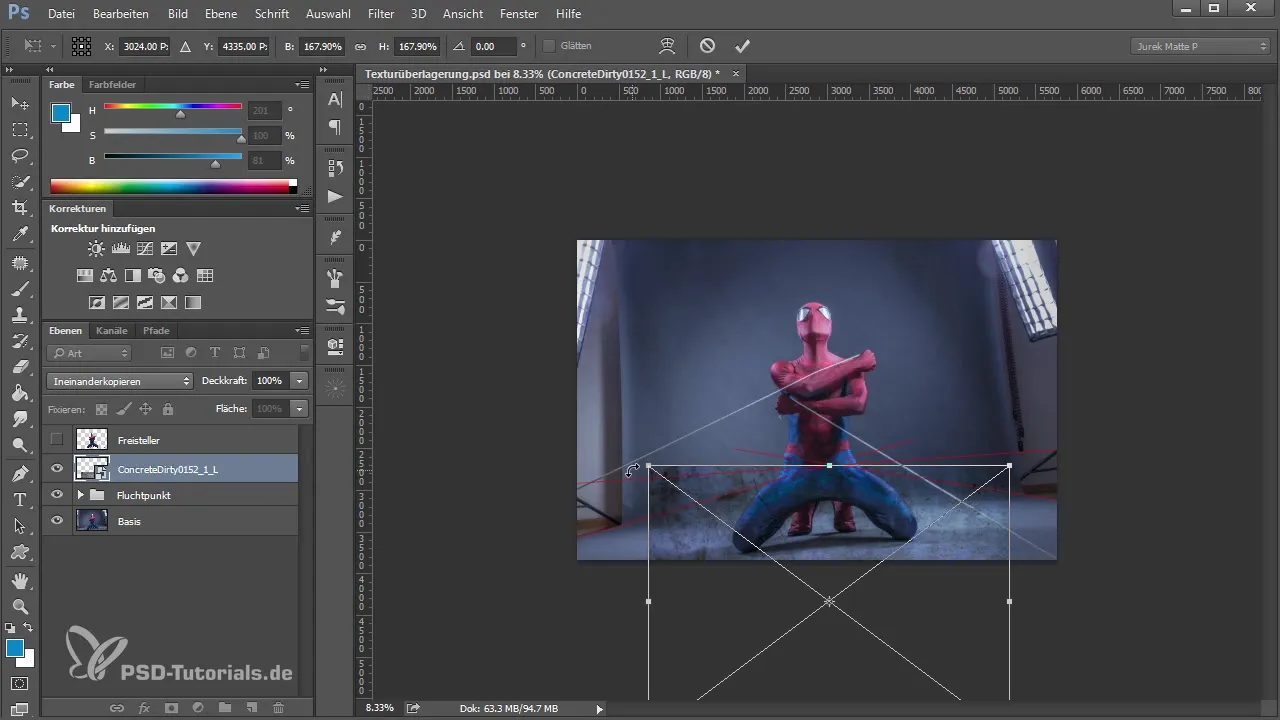Click the foreground color swatch in Farbe panel
This screenshot has width=1280, height=720.
click(61, 113)
